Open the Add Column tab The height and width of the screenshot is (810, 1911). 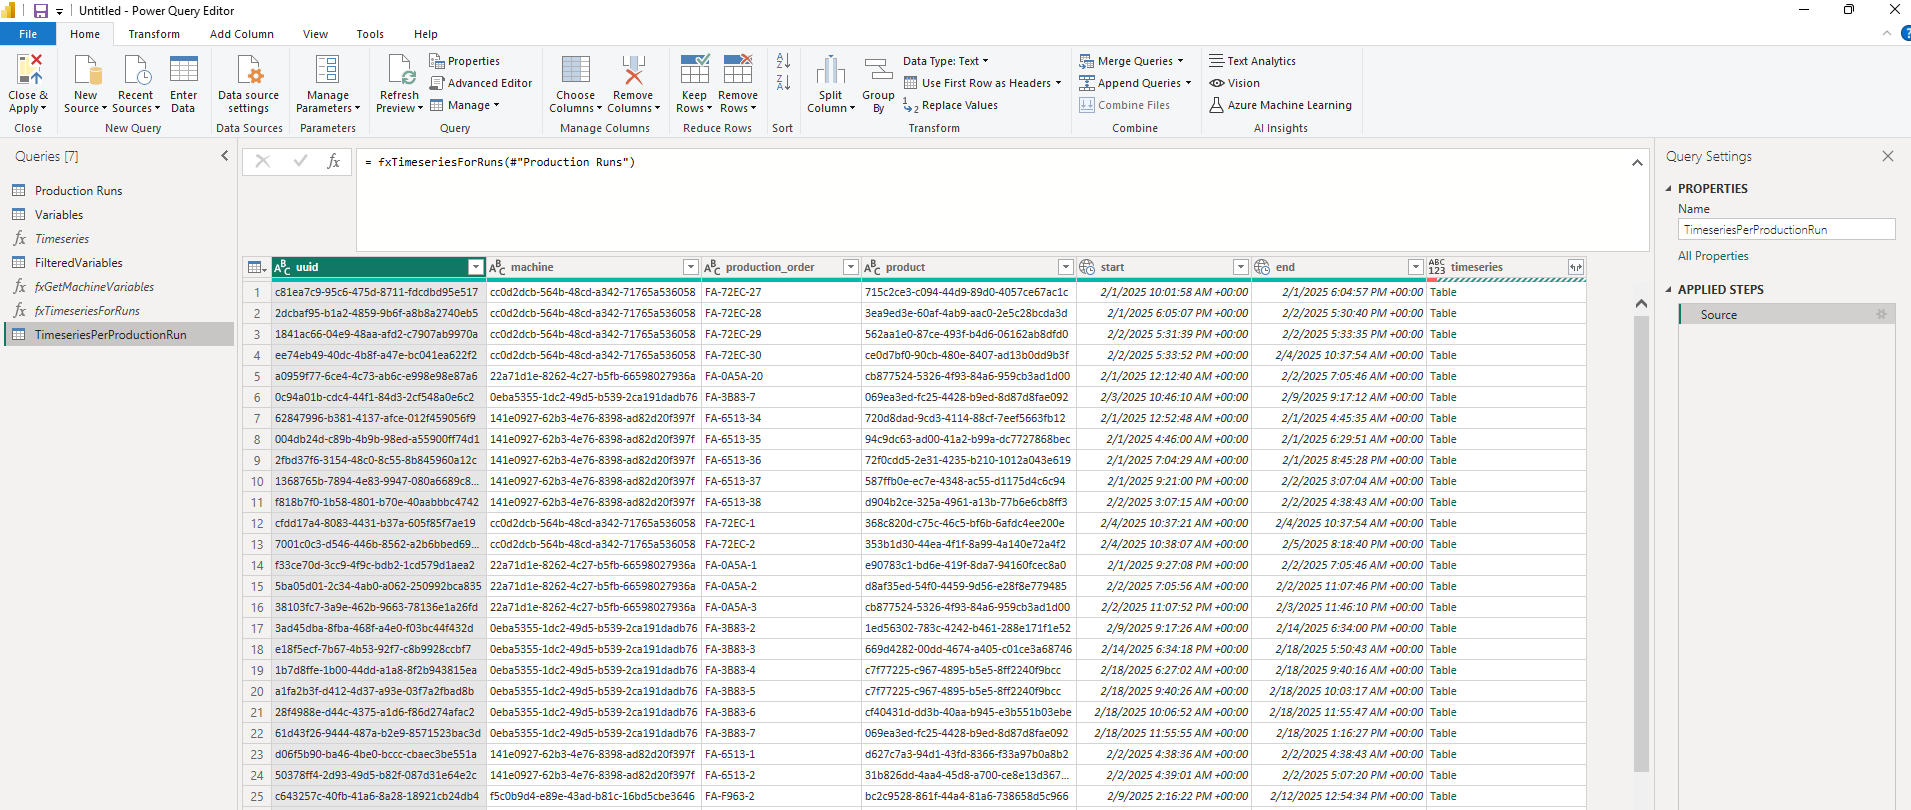click(x=241, y=34)
